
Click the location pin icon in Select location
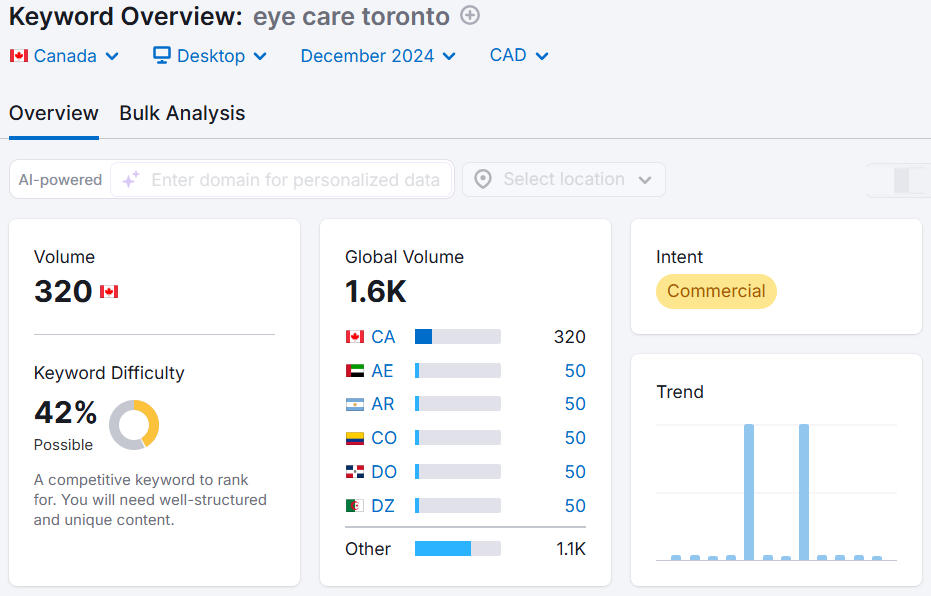tap(483, 179)
